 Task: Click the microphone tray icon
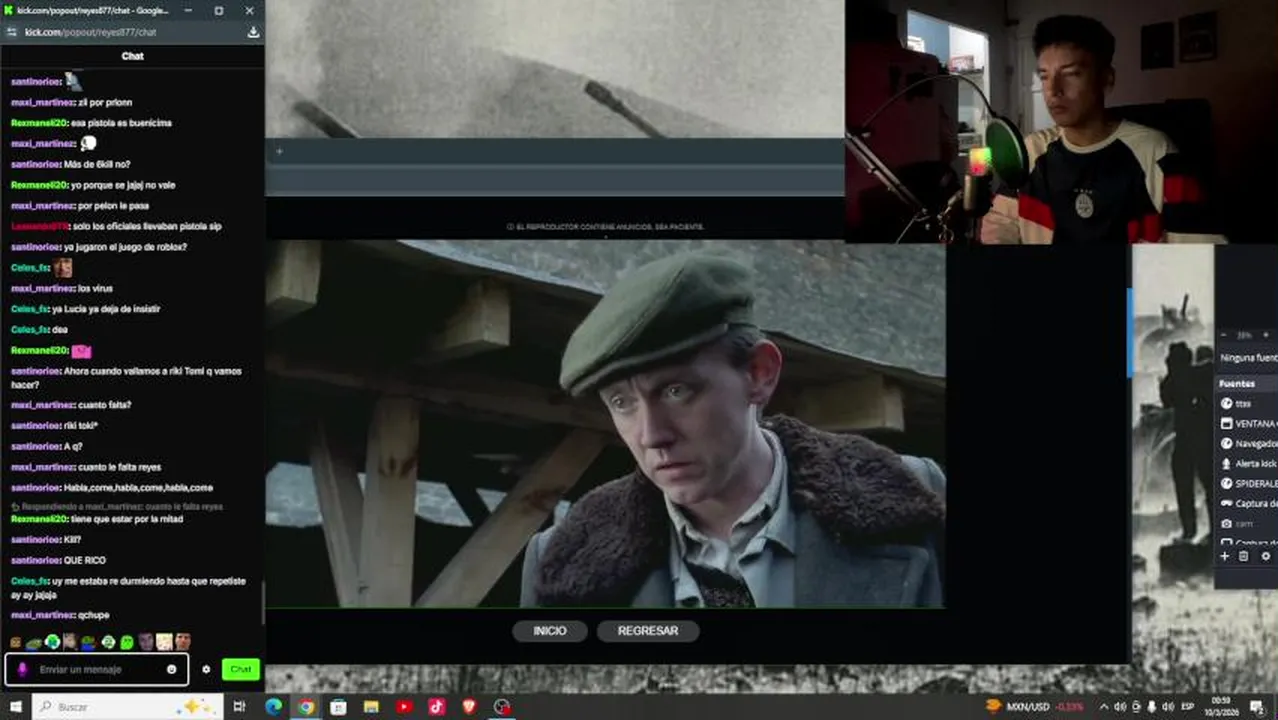tap(1152, 707)
